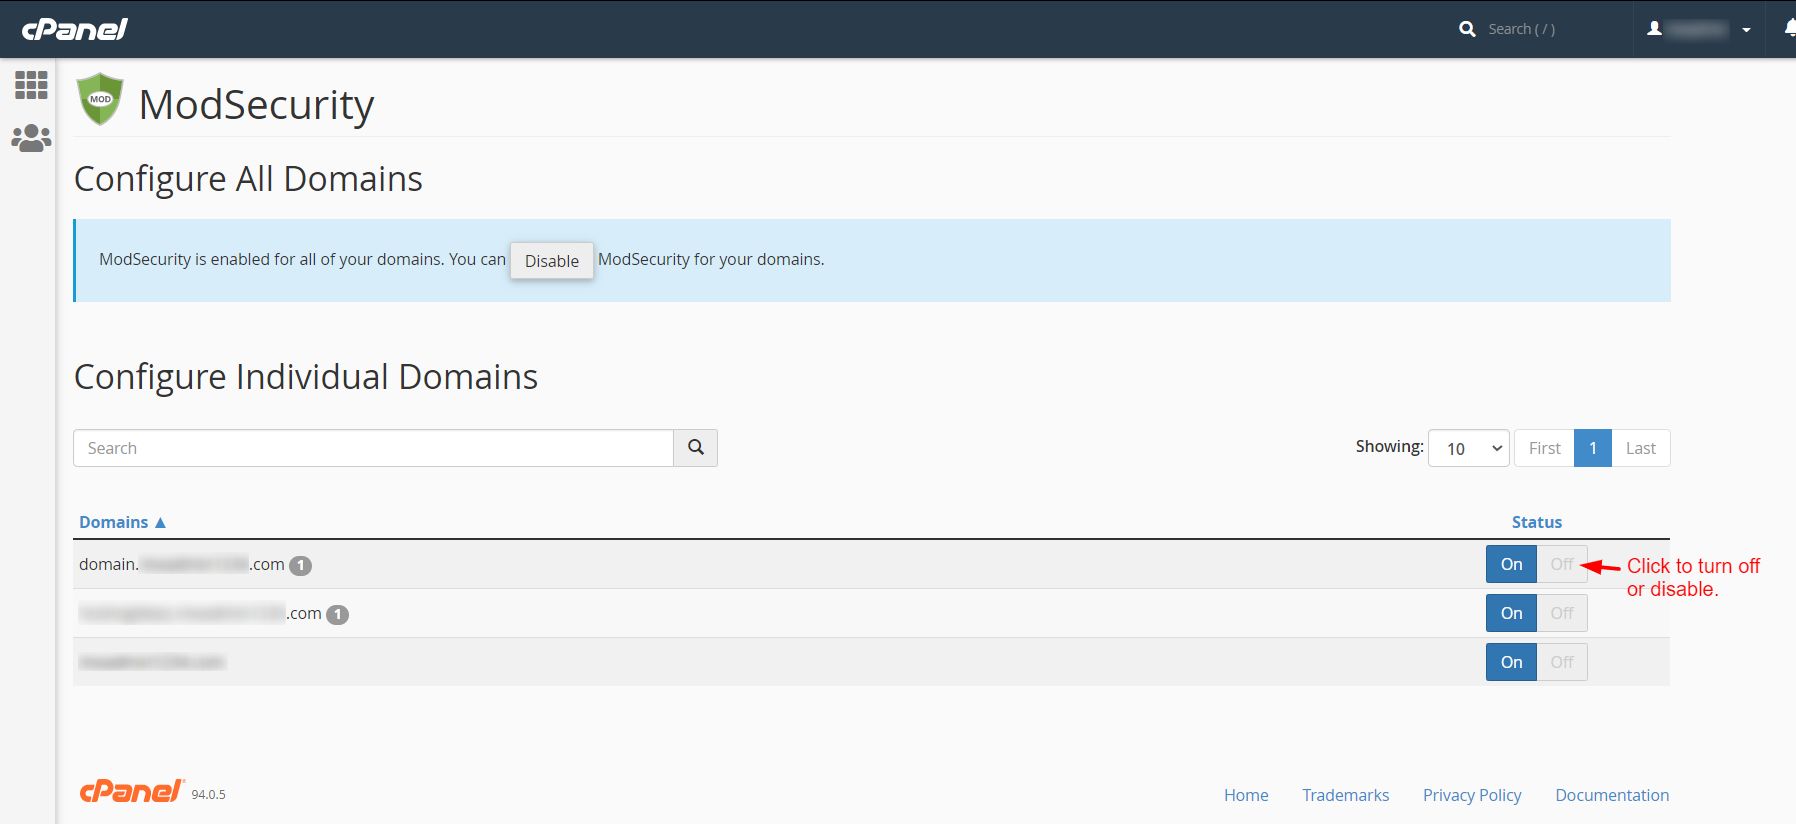Click the magnifier icon in top search

1467,29
